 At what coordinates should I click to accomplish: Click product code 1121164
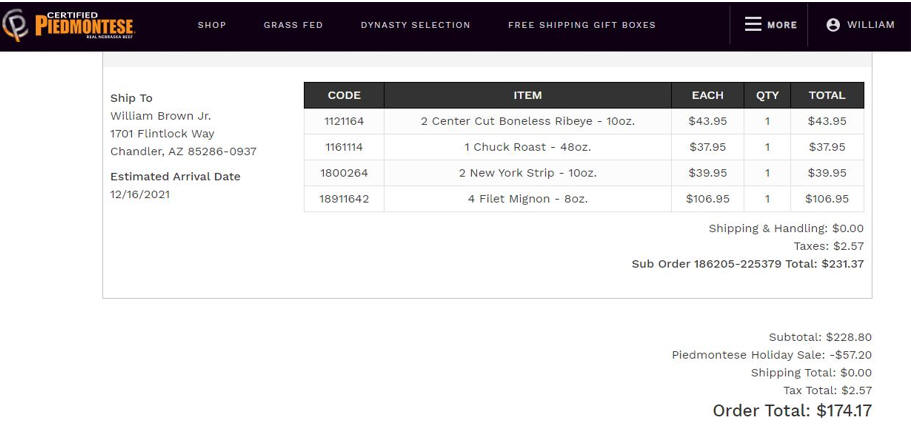344,121
